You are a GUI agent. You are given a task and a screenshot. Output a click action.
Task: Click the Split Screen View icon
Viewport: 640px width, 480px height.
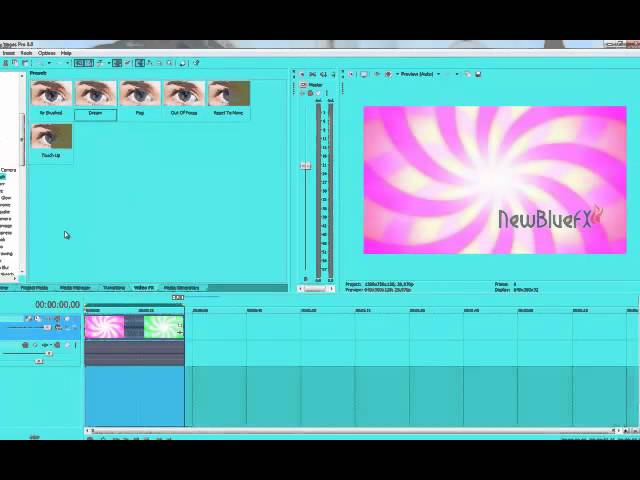tap(389, 74)
